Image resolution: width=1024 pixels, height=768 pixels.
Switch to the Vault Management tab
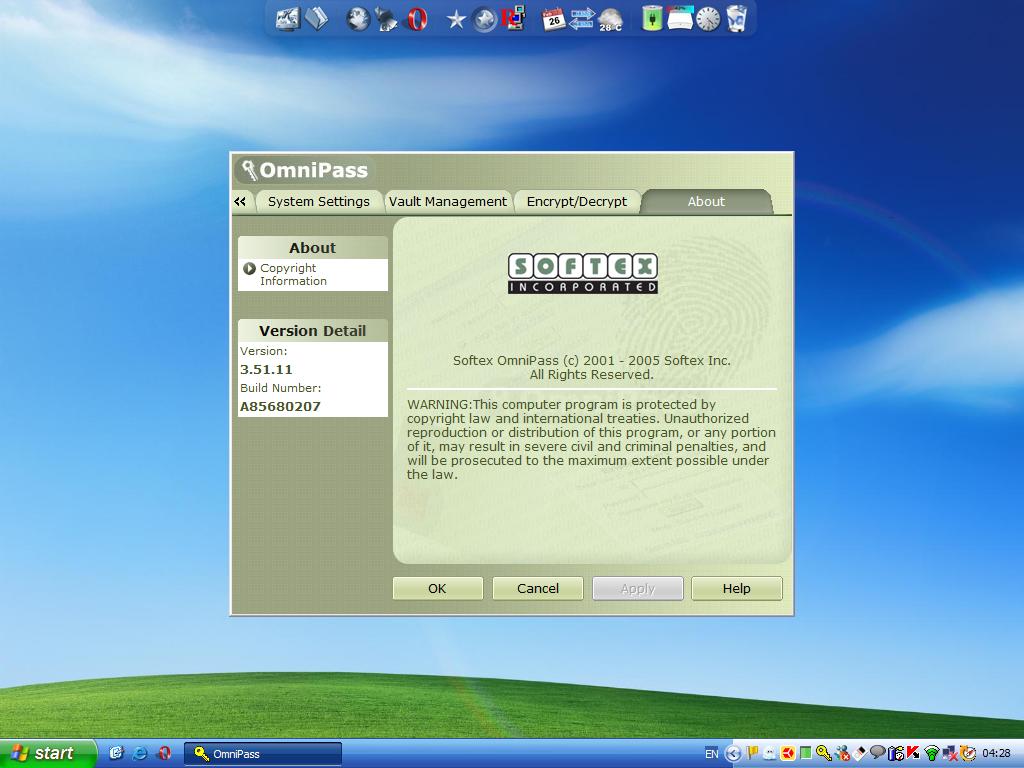[447, 202]
